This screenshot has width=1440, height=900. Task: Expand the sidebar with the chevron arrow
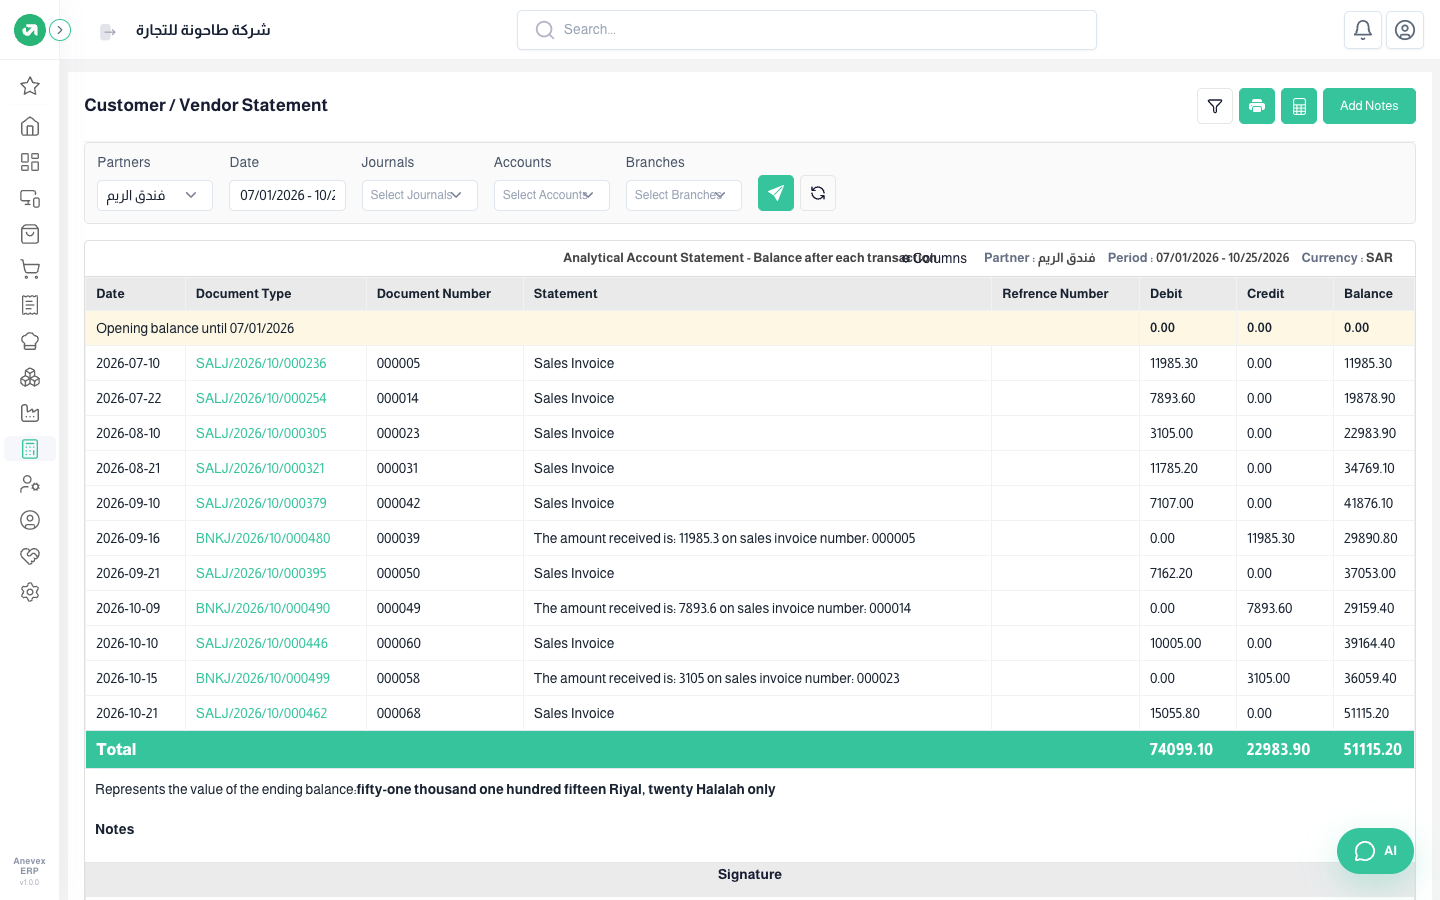[60, 30]
